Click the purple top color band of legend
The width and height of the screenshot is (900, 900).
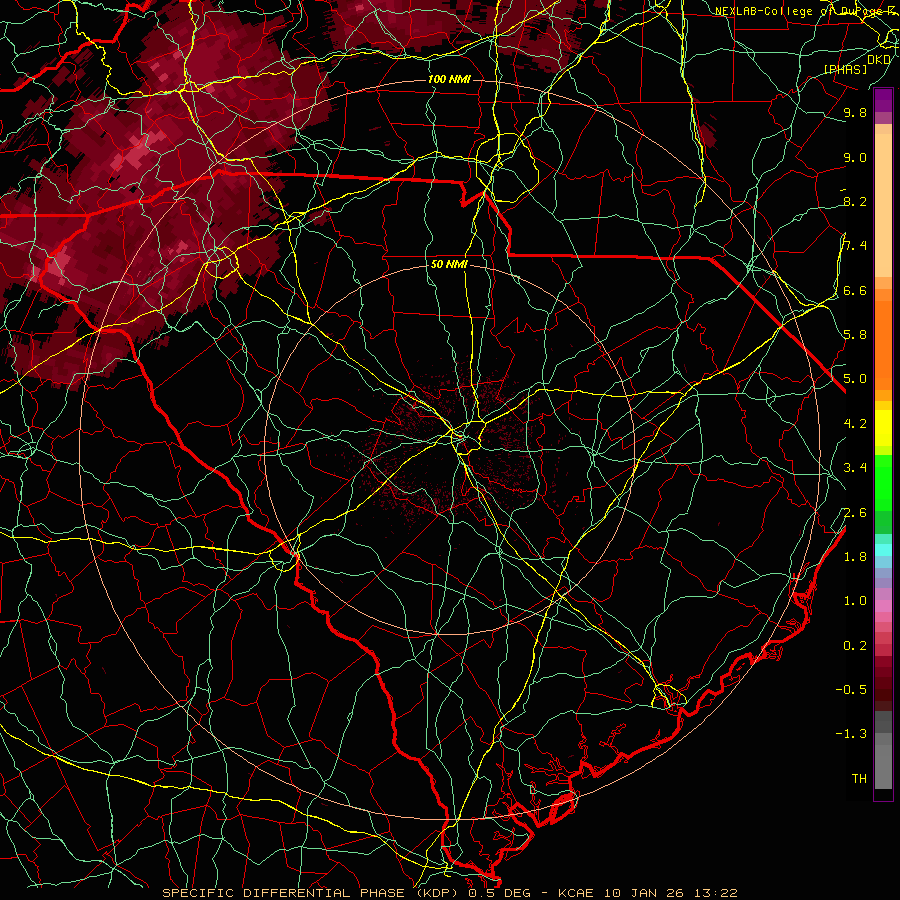[883, 100]
